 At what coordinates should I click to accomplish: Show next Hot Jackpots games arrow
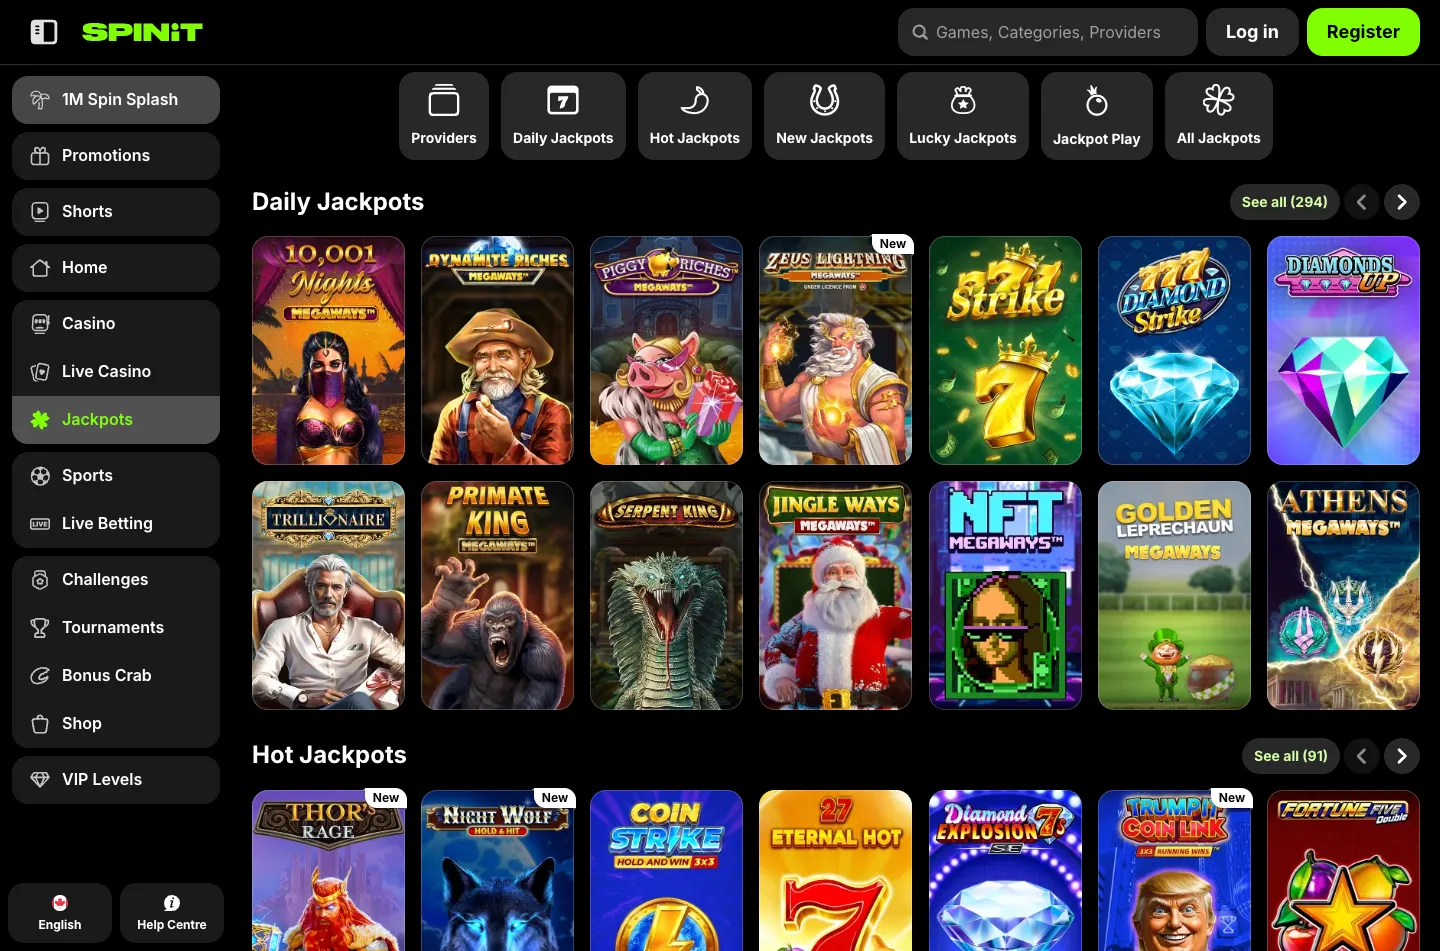tap(1402, 756)
